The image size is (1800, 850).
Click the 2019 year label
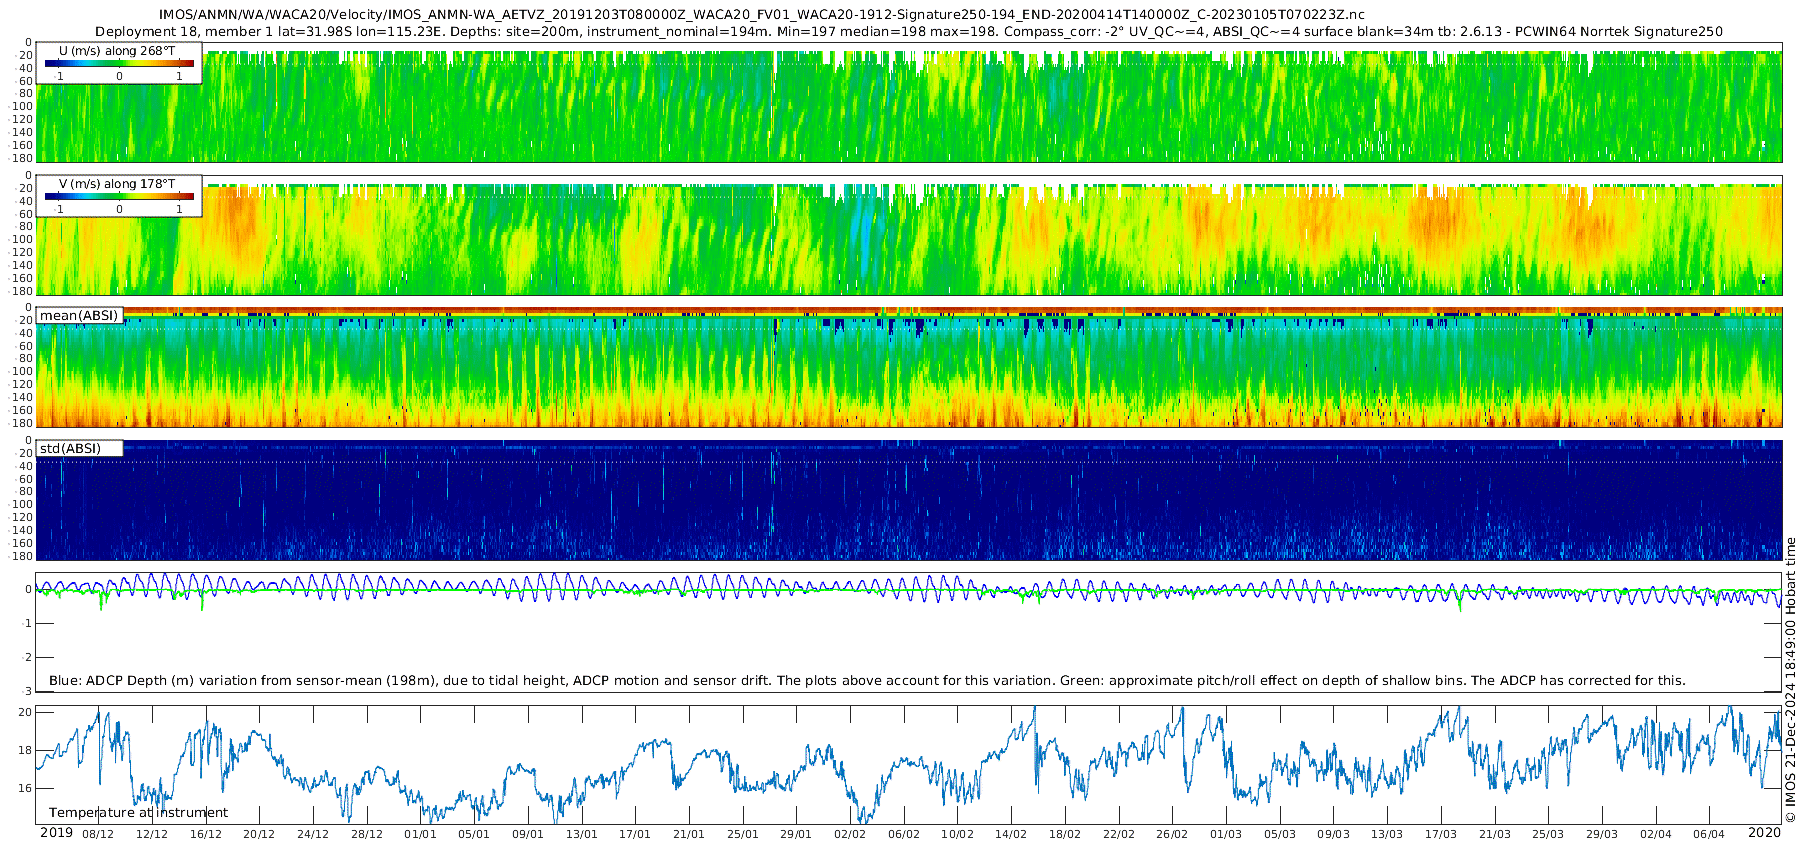point(56,833)
